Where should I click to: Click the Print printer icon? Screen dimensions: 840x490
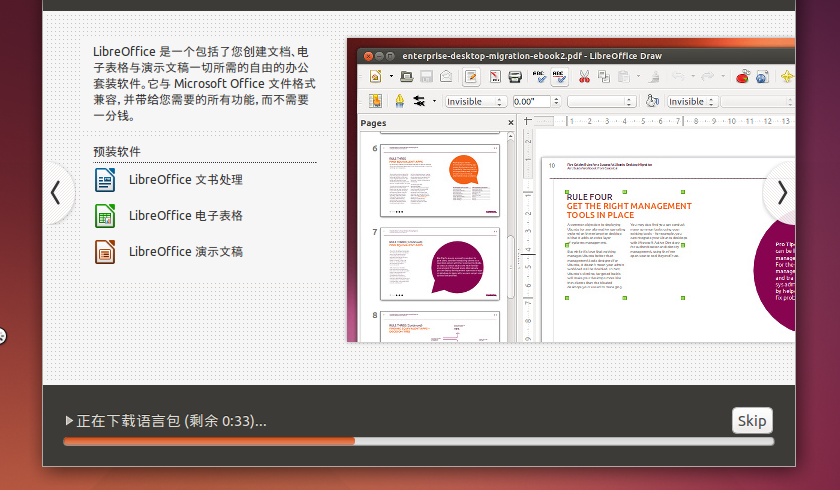(515, 77)
